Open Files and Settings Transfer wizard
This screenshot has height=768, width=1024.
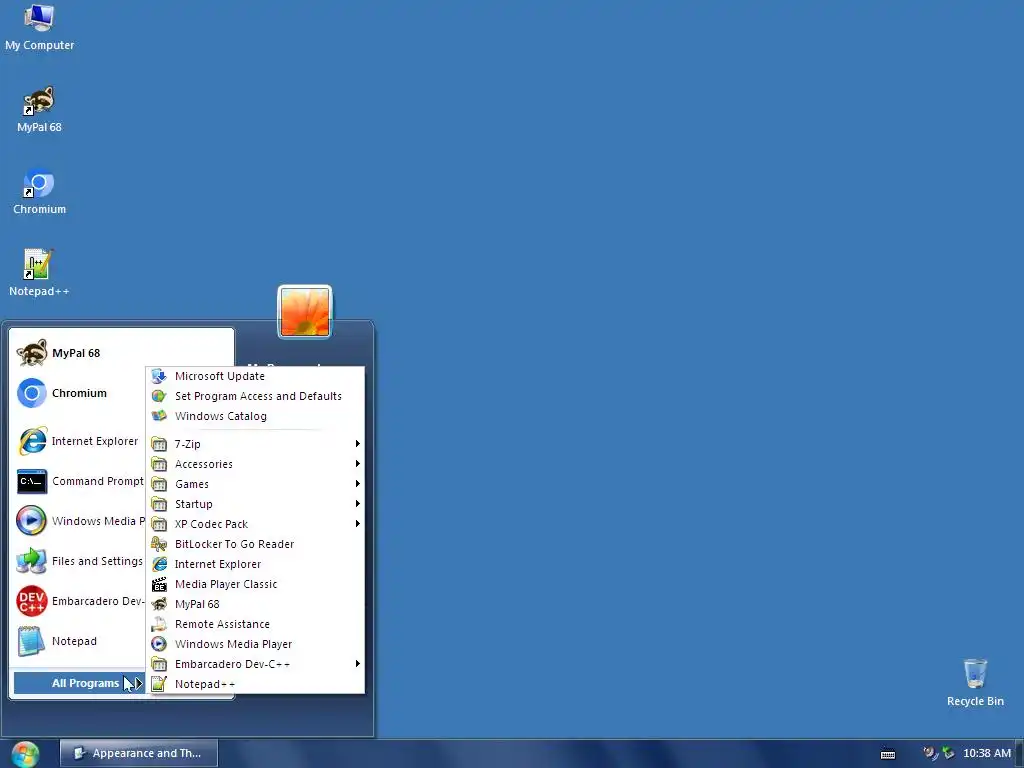click(78, 561)
